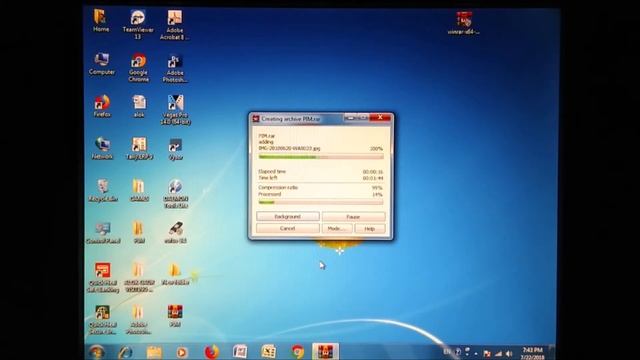Image resolution: width=640 pixels, height=360 pixels.
Task: Launch Google Chrome desktop shortcut
Action: pyautogui.click(x=138, y=67)
